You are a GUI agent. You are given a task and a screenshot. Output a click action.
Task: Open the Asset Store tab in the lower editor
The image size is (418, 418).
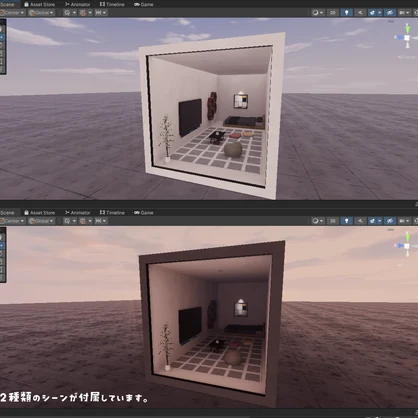point(39,212)
